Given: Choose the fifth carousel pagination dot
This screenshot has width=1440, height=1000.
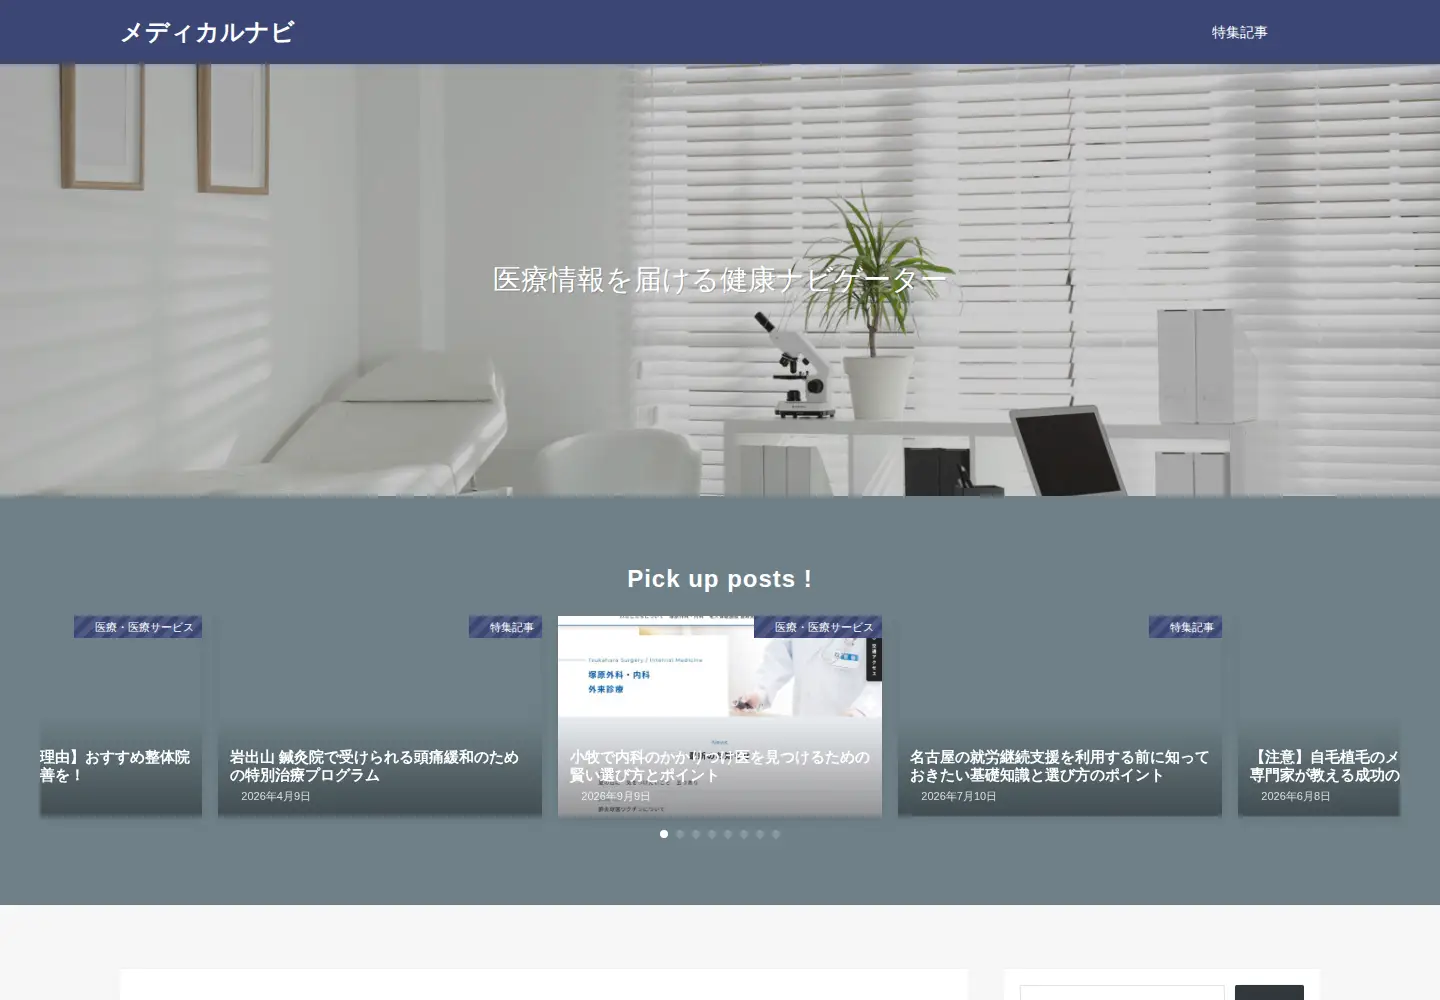Looking at the screenshot, I should 728,834.
